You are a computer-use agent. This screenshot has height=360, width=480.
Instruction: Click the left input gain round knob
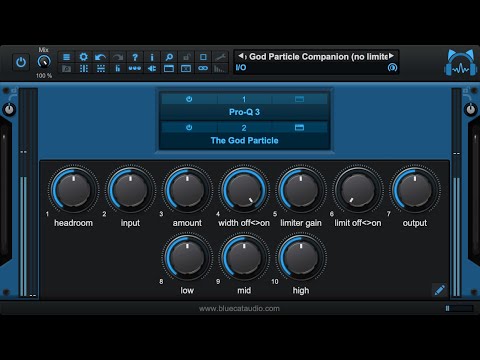(x=9, y=109)
